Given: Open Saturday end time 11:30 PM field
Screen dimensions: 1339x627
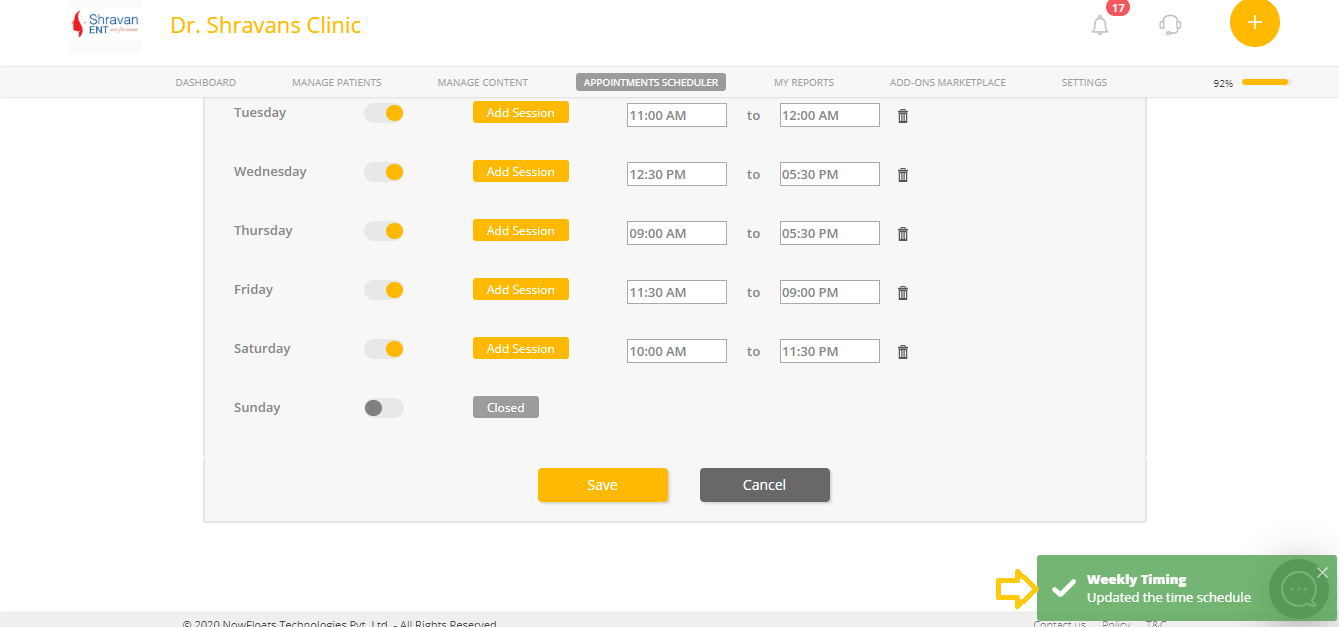Looking at the screenshot, I should [830, 351].
